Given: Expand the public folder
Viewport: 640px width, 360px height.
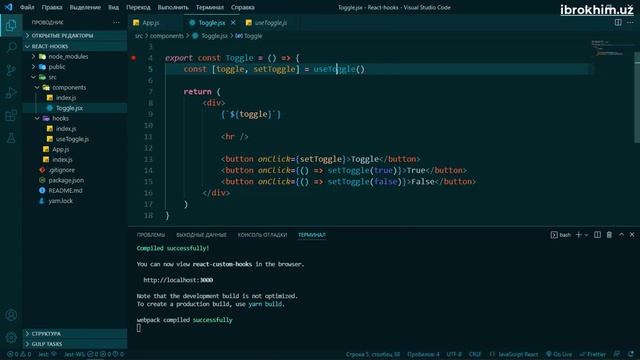Looking at the screenshot, I should (75, 67).
